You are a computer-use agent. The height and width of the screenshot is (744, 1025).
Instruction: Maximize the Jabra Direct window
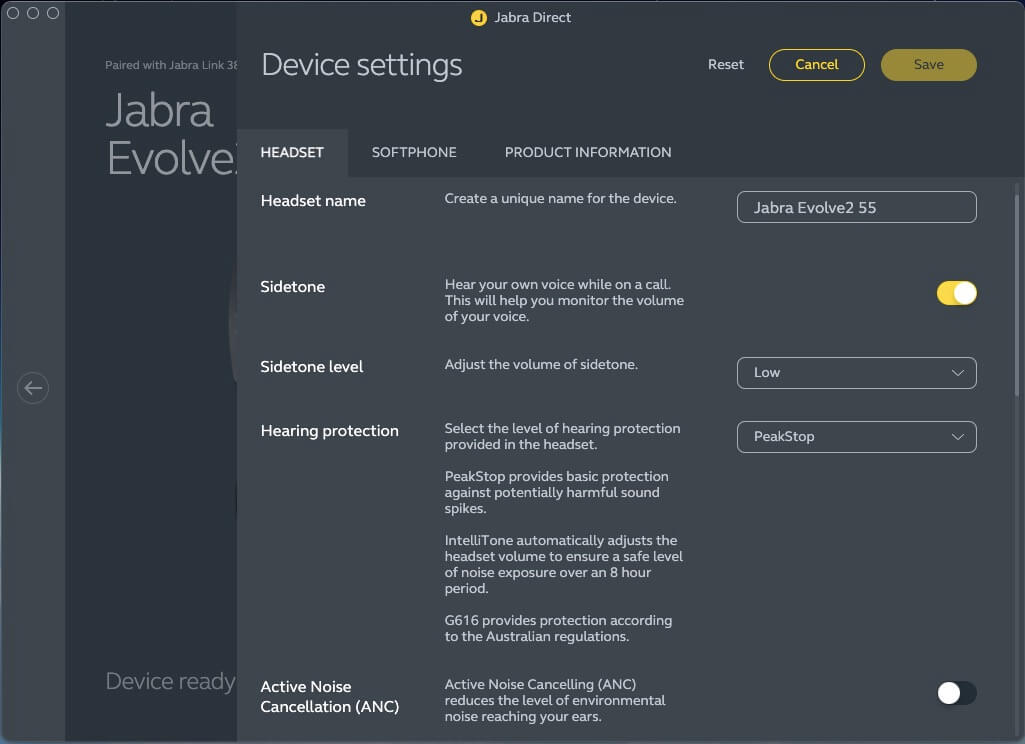pos(53,13)
